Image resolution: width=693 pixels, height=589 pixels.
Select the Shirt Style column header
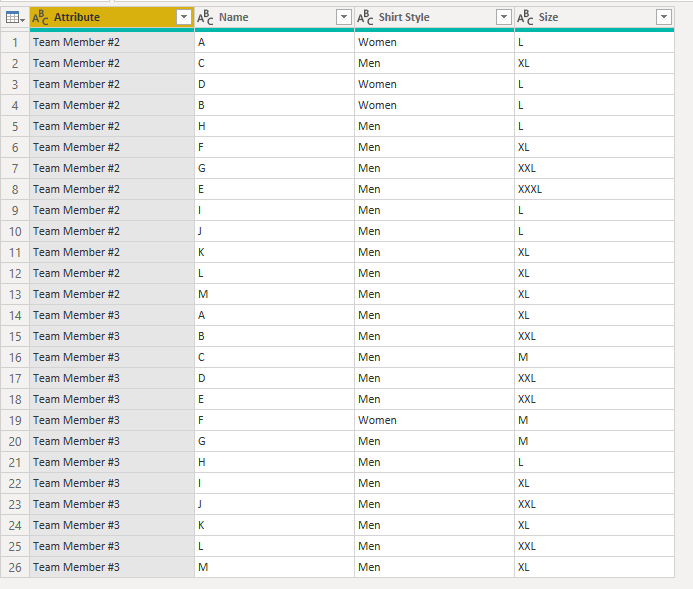(434, 18)
